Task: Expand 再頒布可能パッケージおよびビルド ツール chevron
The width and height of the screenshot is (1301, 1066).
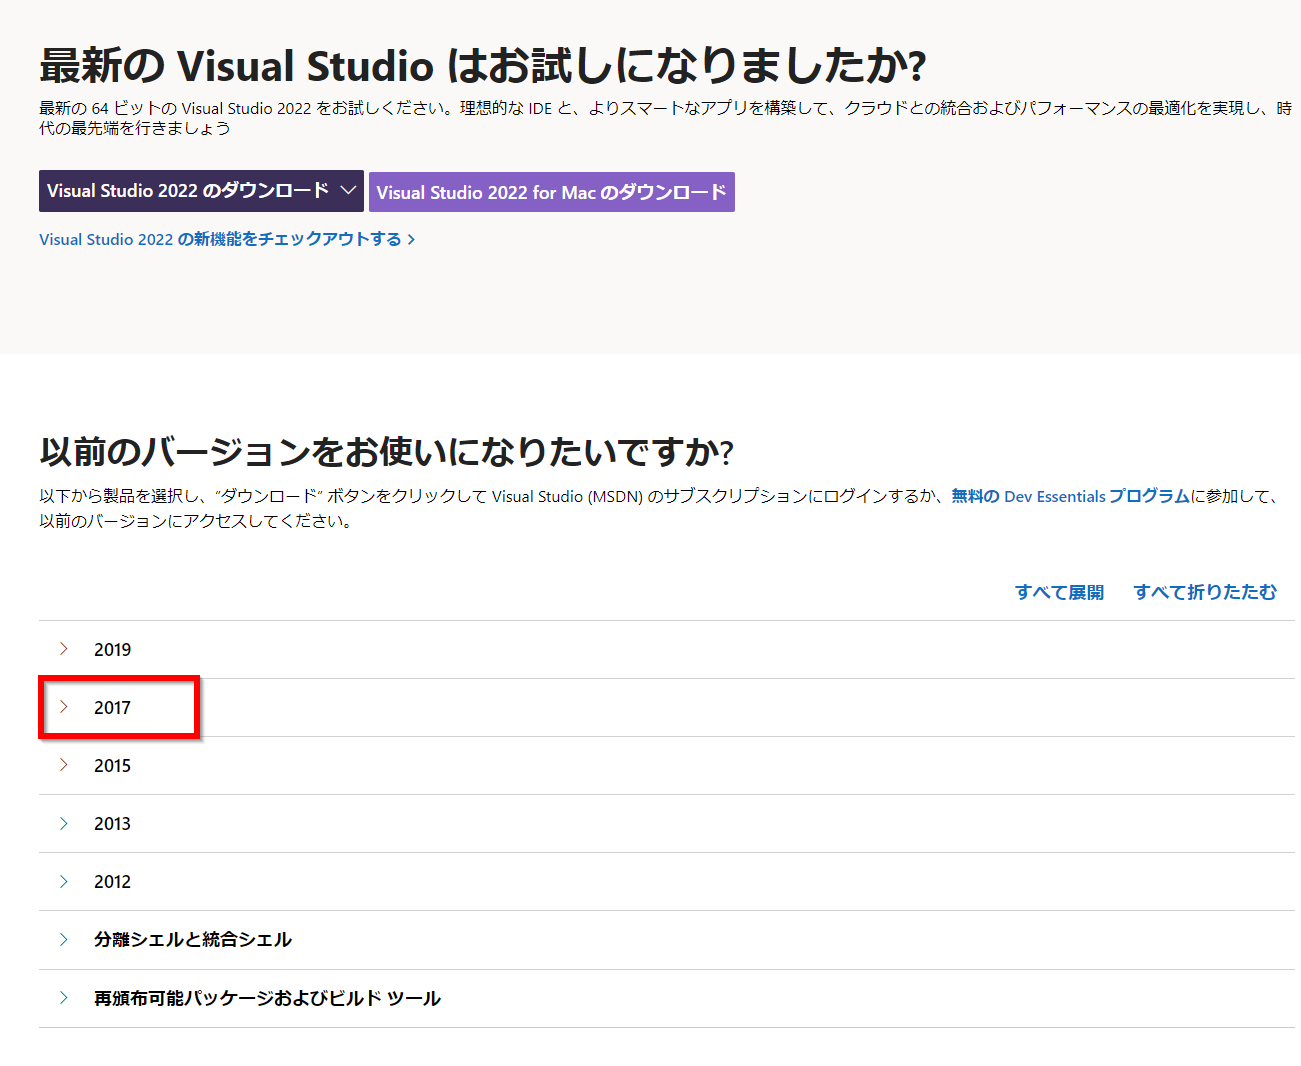Action: tap(64, 998)
